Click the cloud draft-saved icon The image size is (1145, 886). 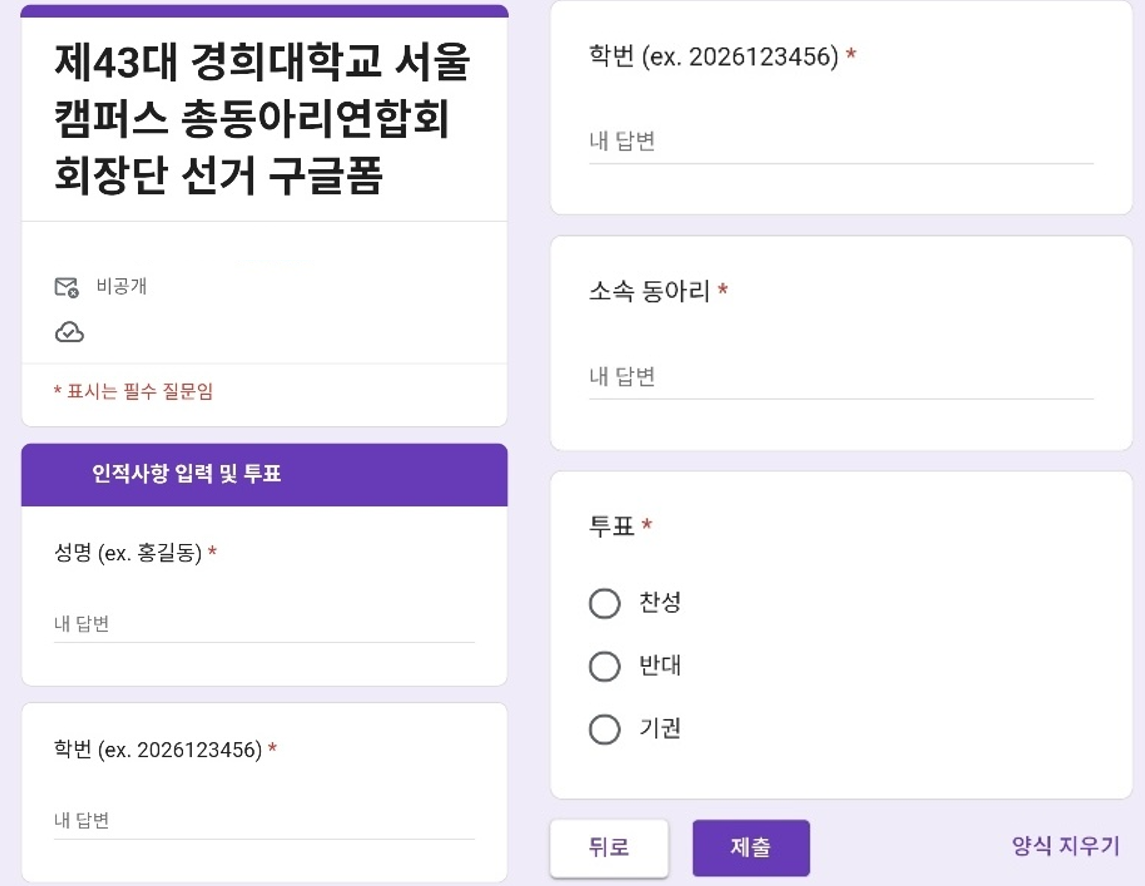point(69,333)
